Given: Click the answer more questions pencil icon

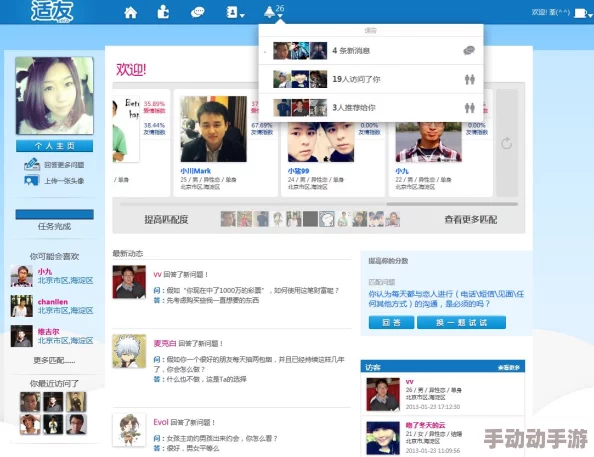Looking at the screenshot, I should coord(32,164).
